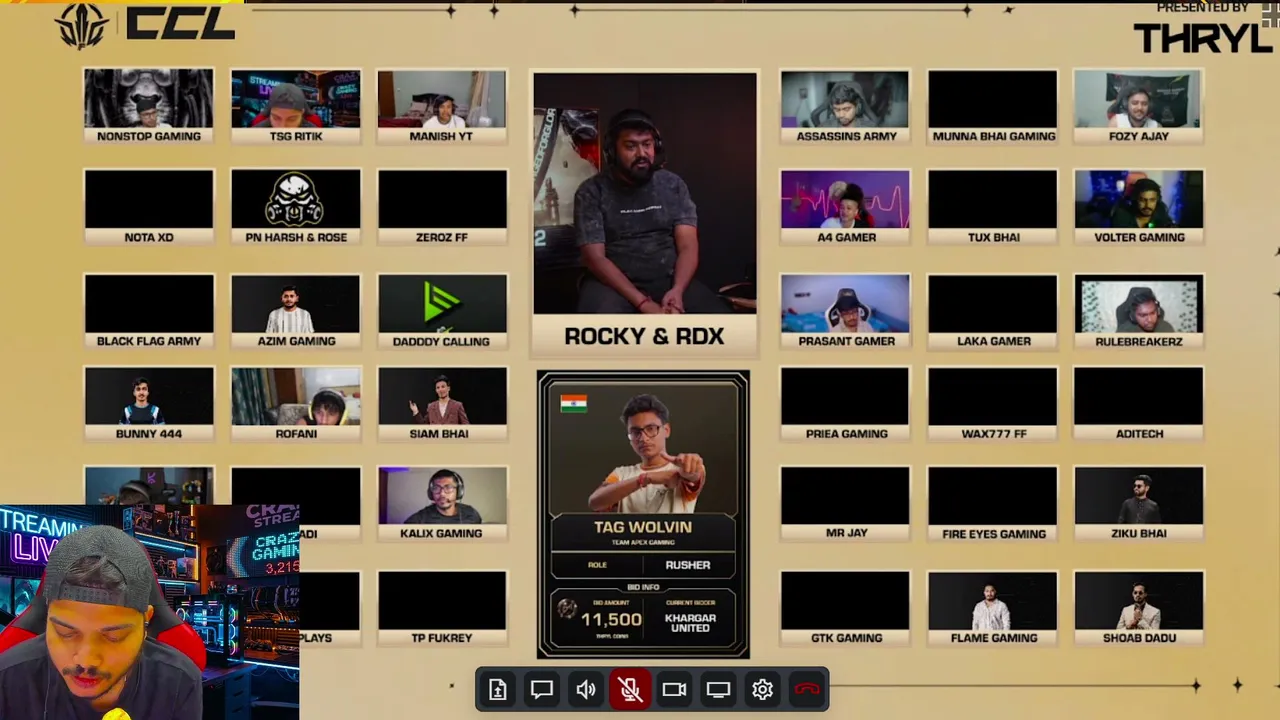Select the Nonstop Gaming video tile
The image size is (1280, 720).
click(x=149, y=106)
